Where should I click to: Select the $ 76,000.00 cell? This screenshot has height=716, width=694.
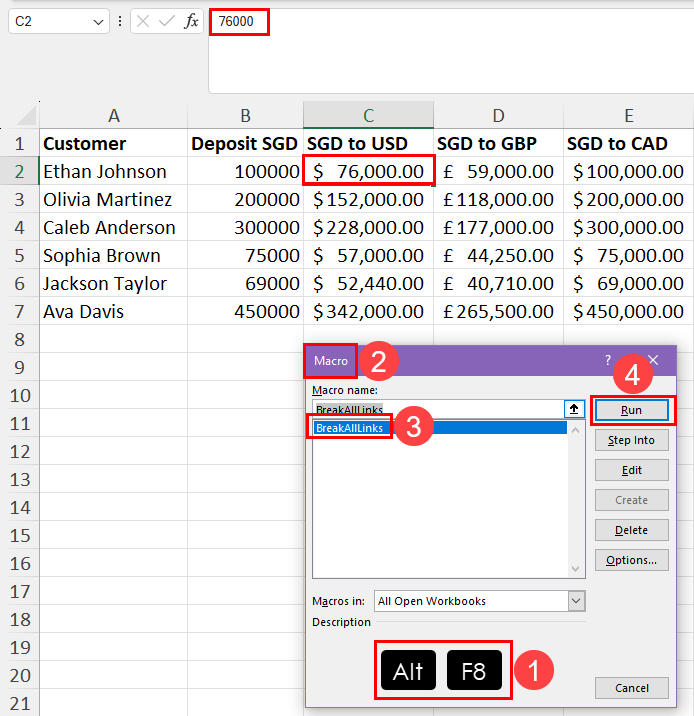(368, 172)
